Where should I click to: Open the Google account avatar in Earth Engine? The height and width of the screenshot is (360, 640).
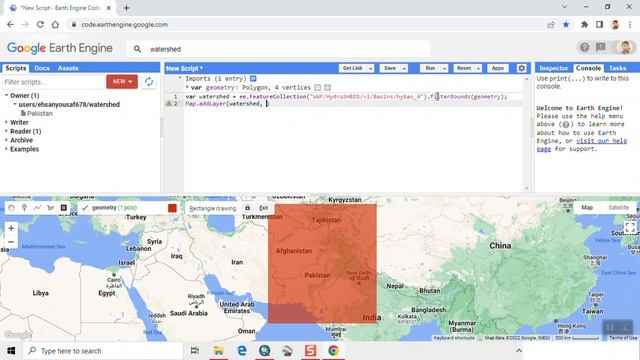[625, 47]
